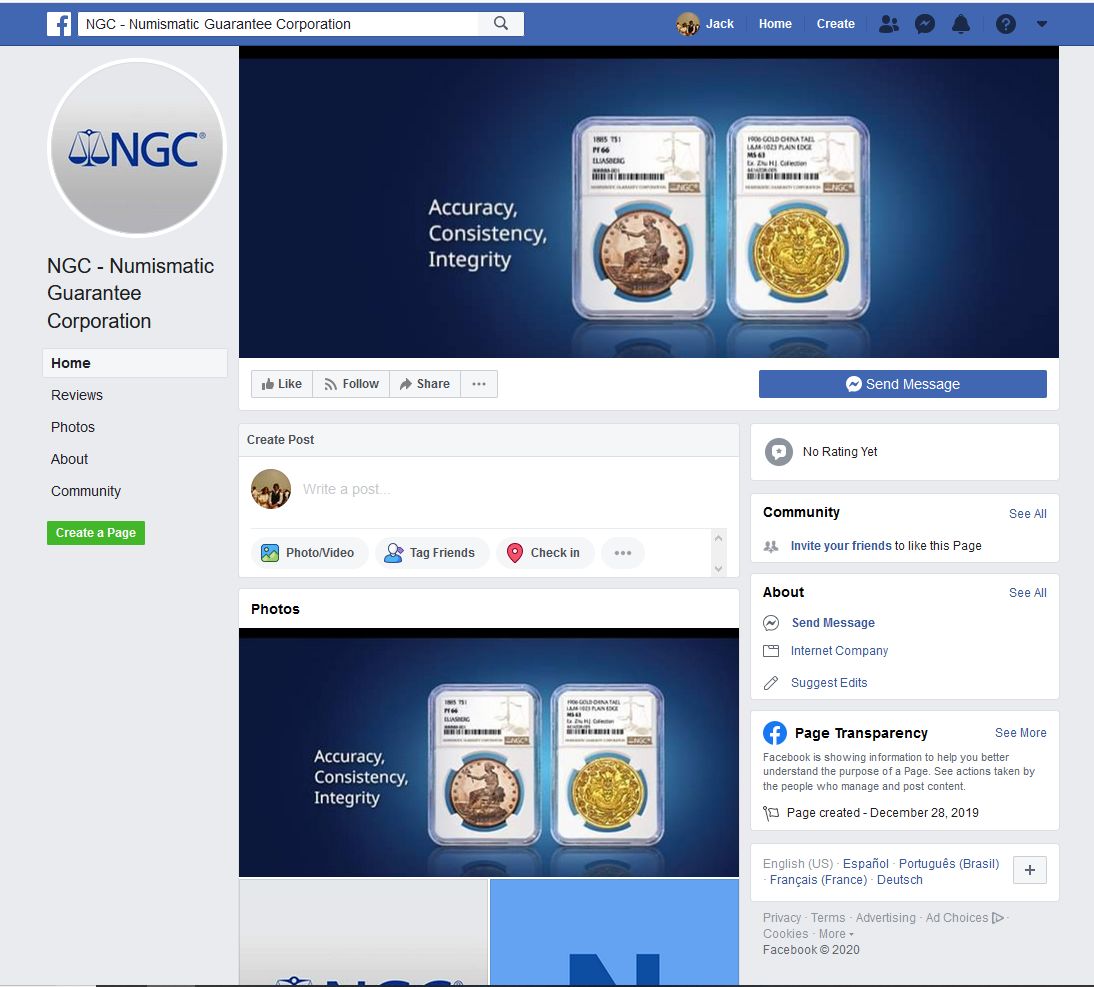The height and width of the screenshot is (987, 1094).
Task: Click the Facebook search input field
Action: click(278, 24)
